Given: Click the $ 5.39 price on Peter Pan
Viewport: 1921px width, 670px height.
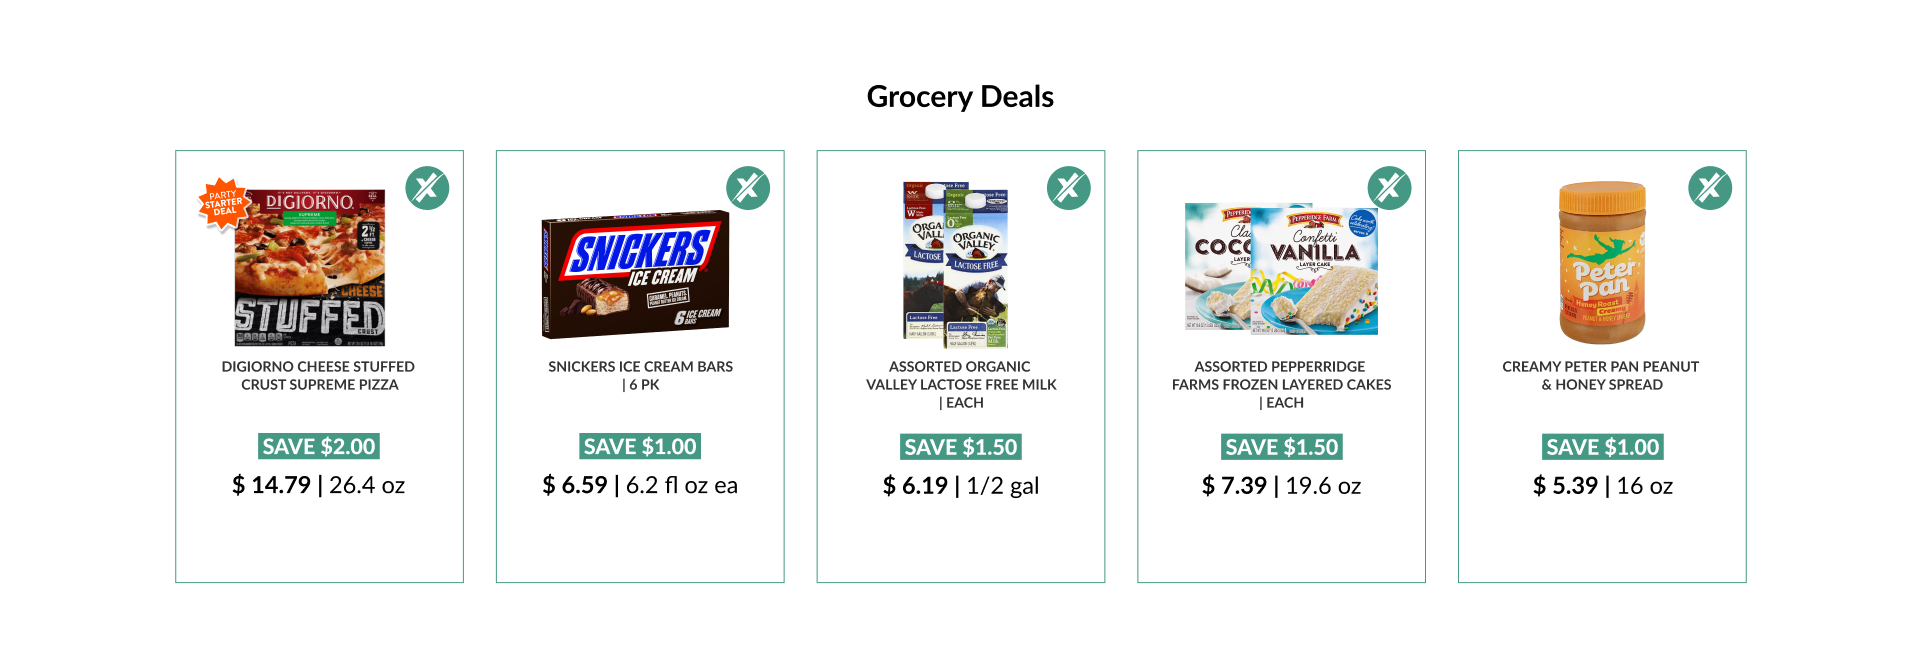Looking at the screenshot, I should click(1566, 486).
